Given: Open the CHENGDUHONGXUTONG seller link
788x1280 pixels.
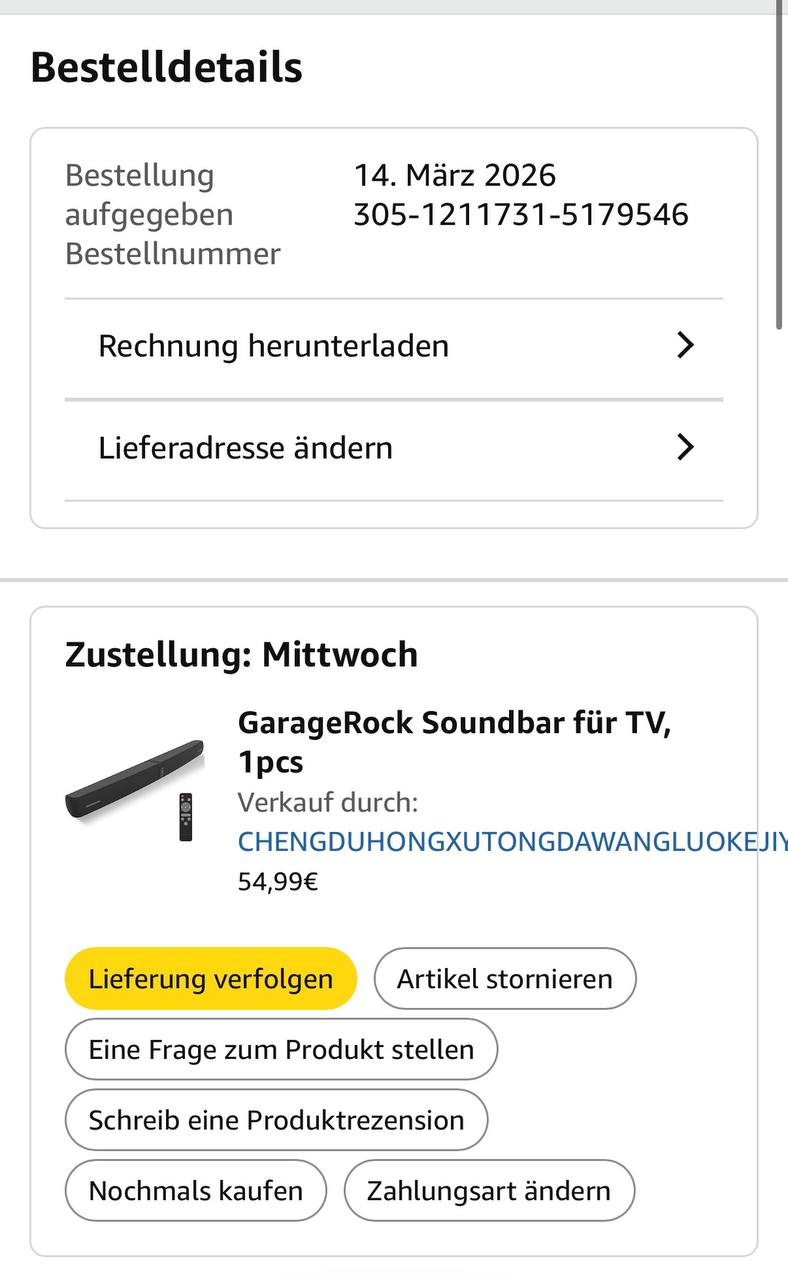Looking at the screenshot, I should click(x=510, y=841).
